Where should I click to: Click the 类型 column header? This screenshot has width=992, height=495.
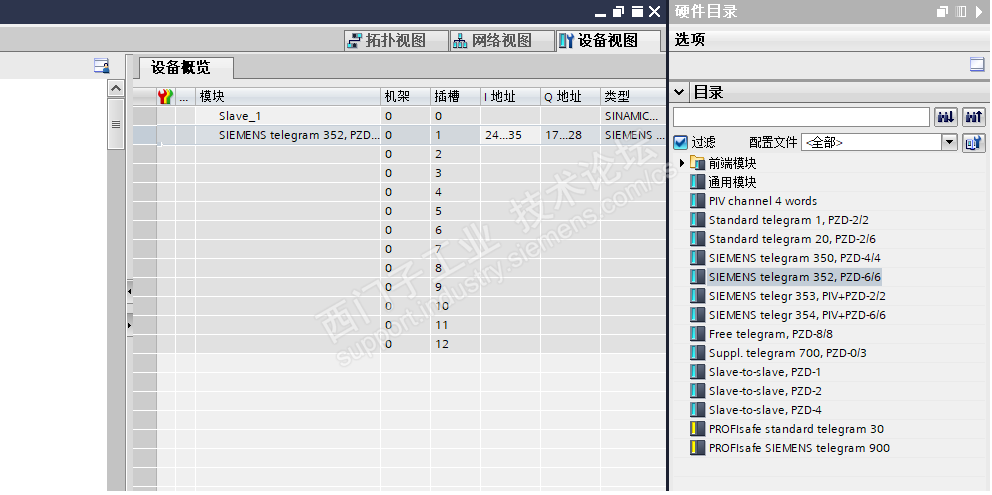click(633, 96)
